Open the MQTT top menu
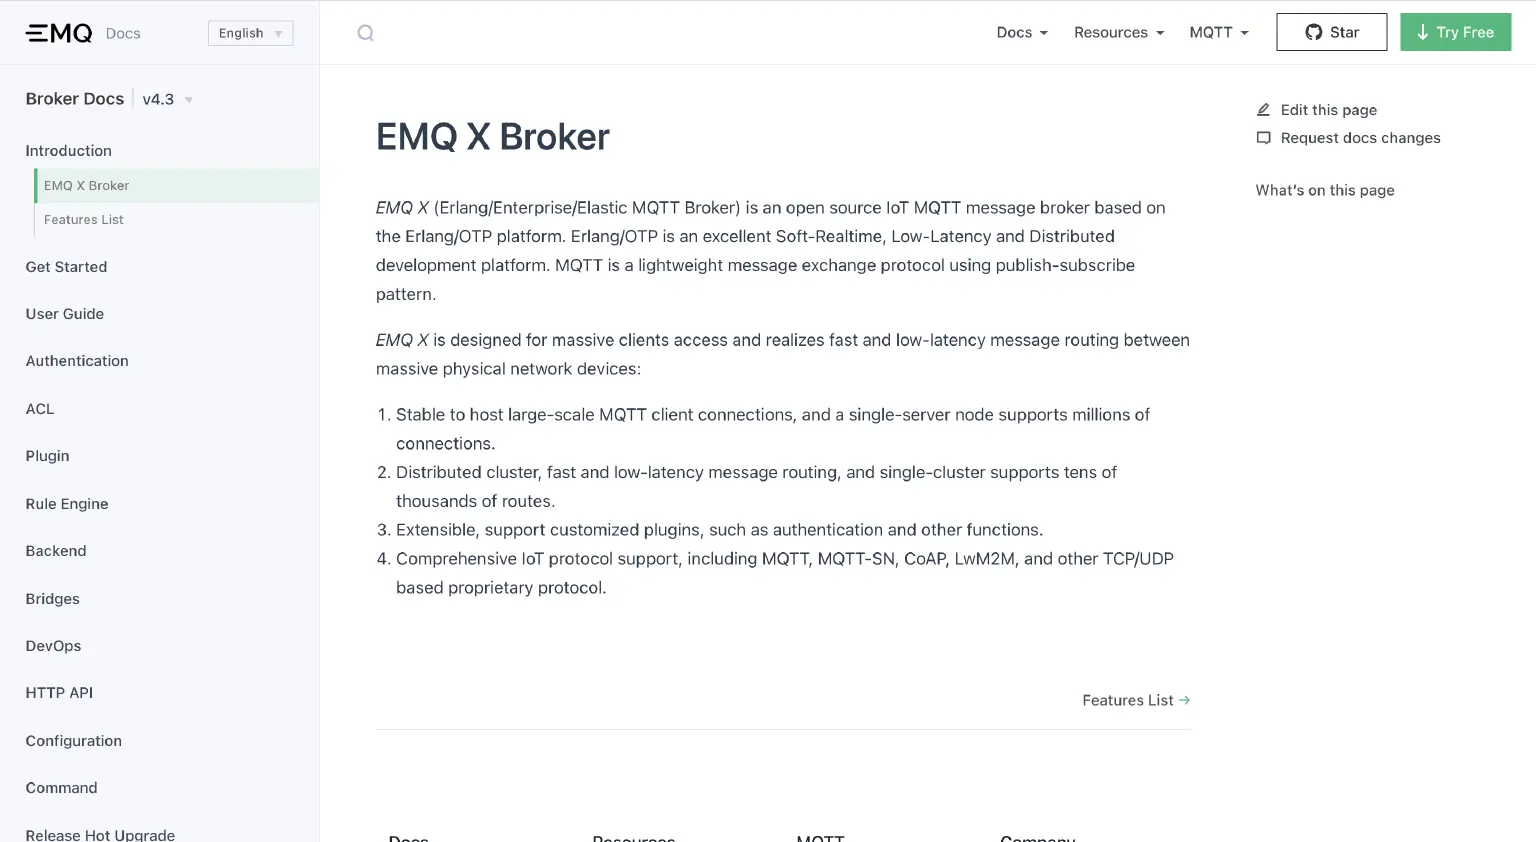This screenshot has height=842, width=1536. (x=1219, y=32)
